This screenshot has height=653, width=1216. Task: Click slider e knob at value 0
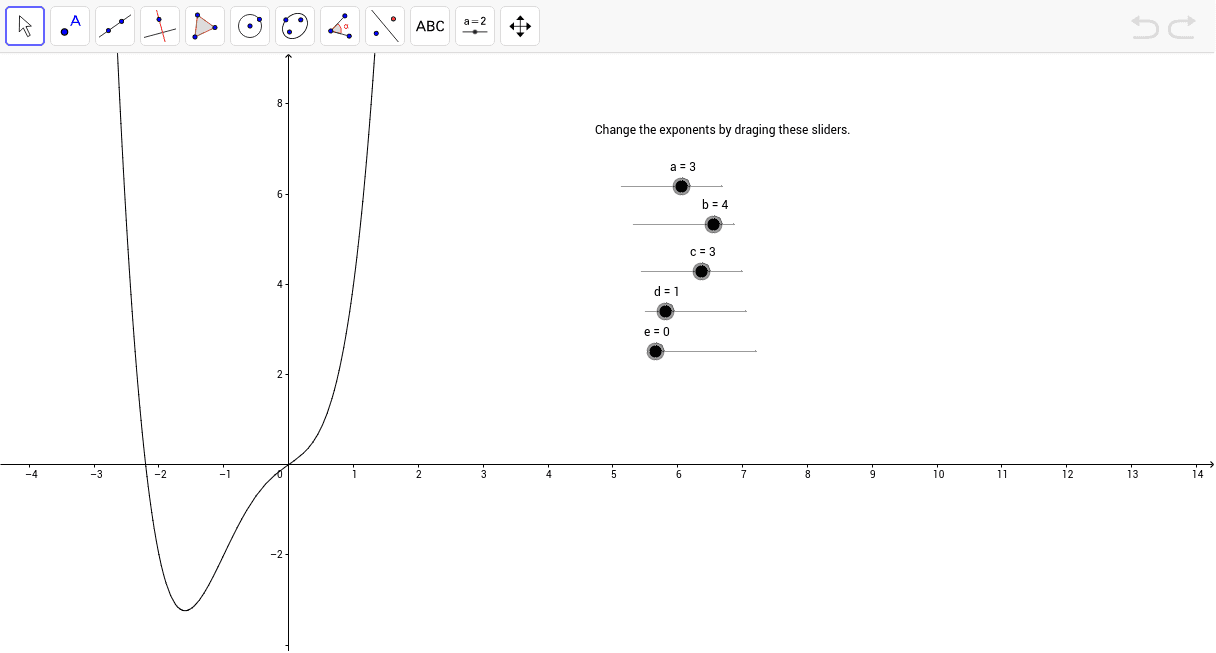[x=655, y=351]
